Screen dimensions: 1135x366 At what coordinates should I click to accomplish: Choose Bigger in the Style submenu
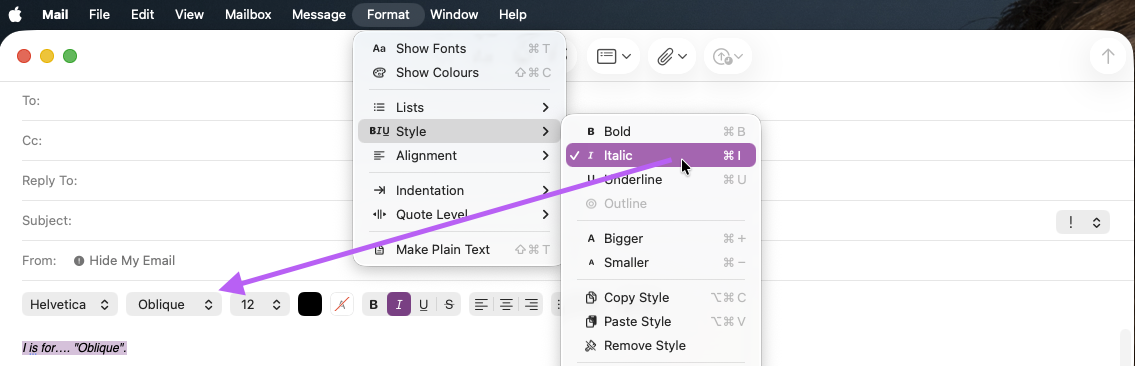click(661, 239)
